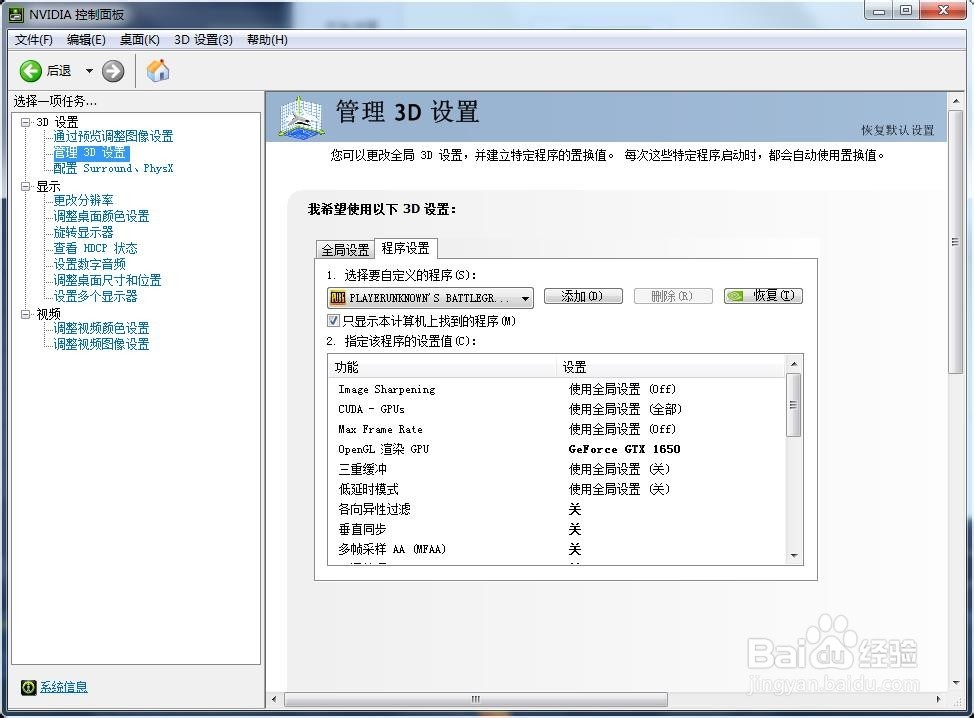The image size is (974, 718).
Task: Click main panel vertical scroll down arrow
Action: pyautogui.click(x=956, y=683)
